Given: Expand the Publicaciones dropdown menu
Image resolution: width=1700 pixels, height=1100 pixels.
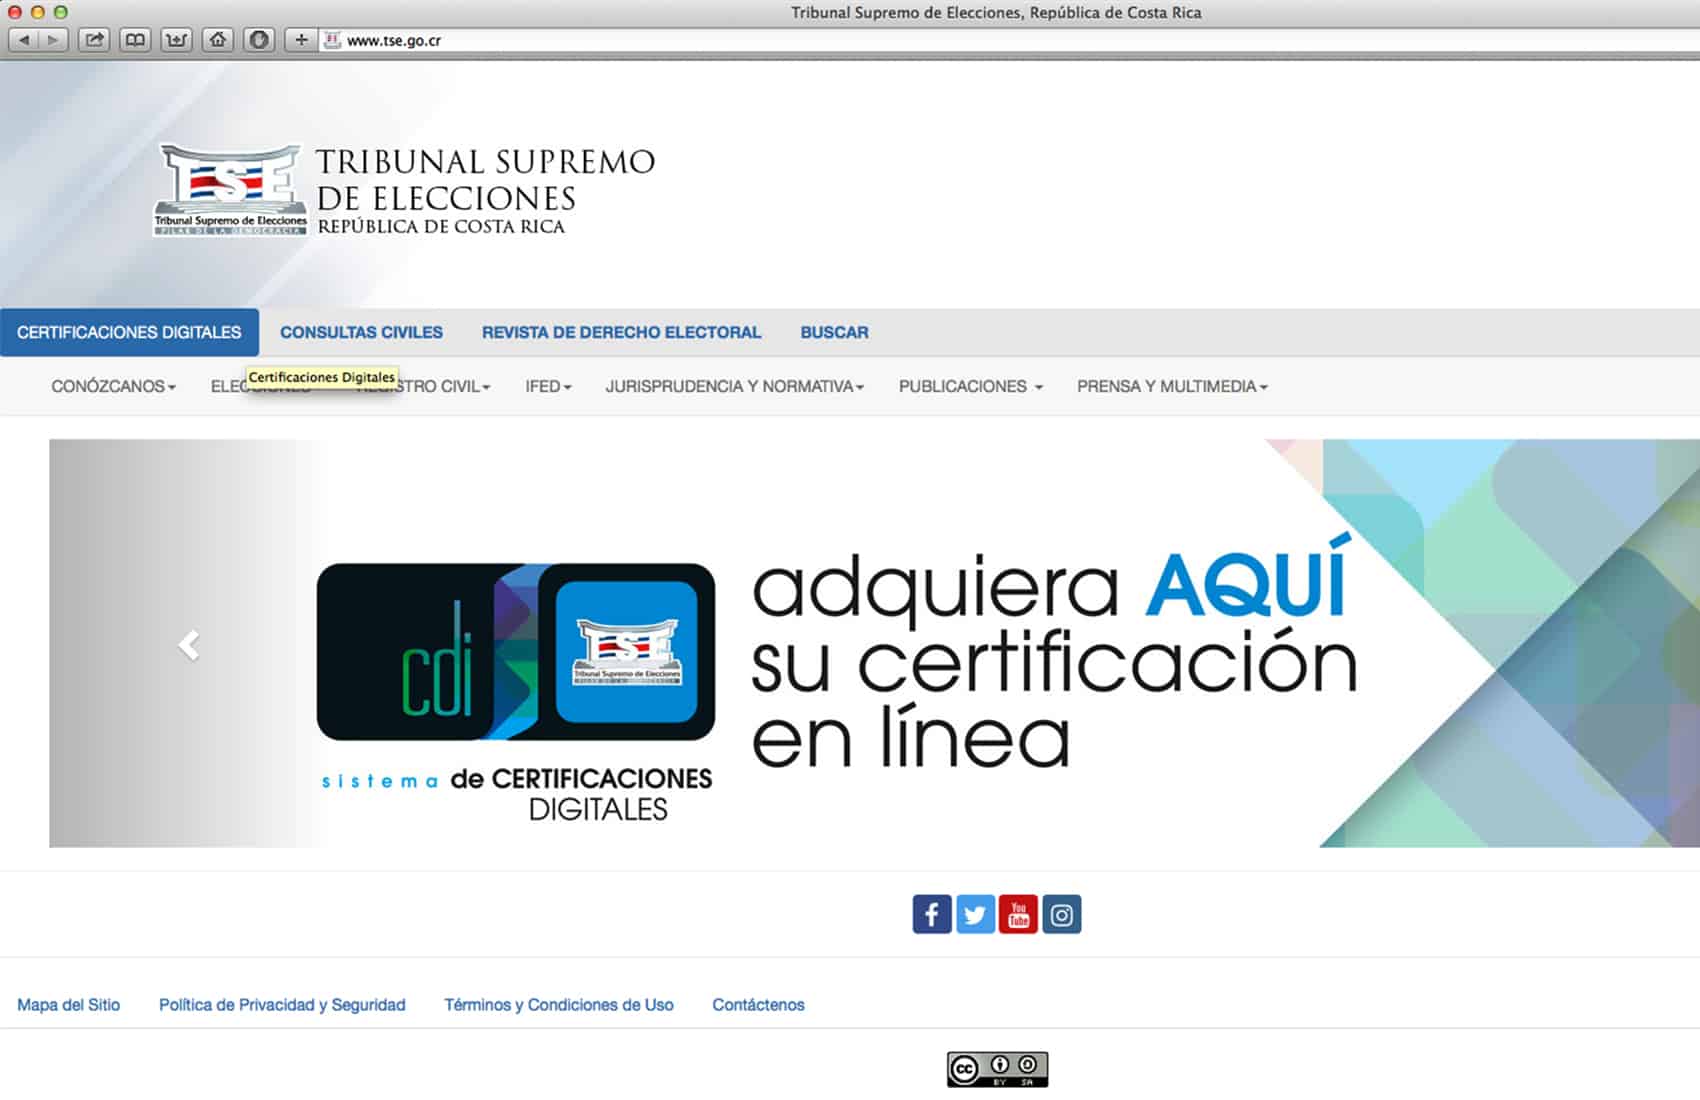Looking at the screenshot, I should 970,386.
